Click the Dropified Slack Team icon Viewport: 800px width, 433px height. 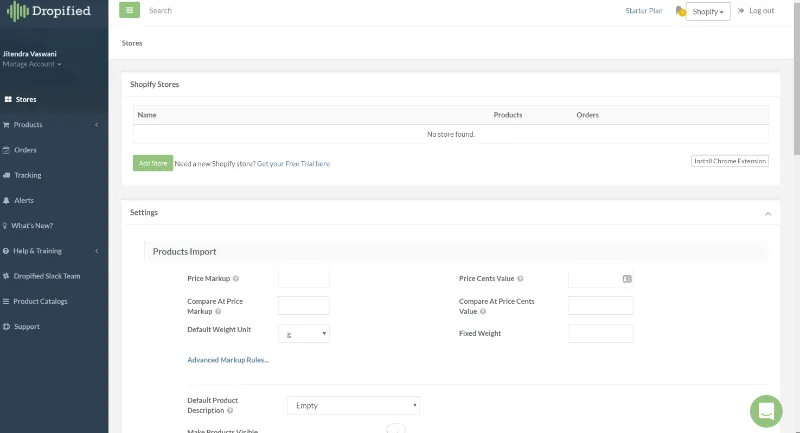[6, 276]
